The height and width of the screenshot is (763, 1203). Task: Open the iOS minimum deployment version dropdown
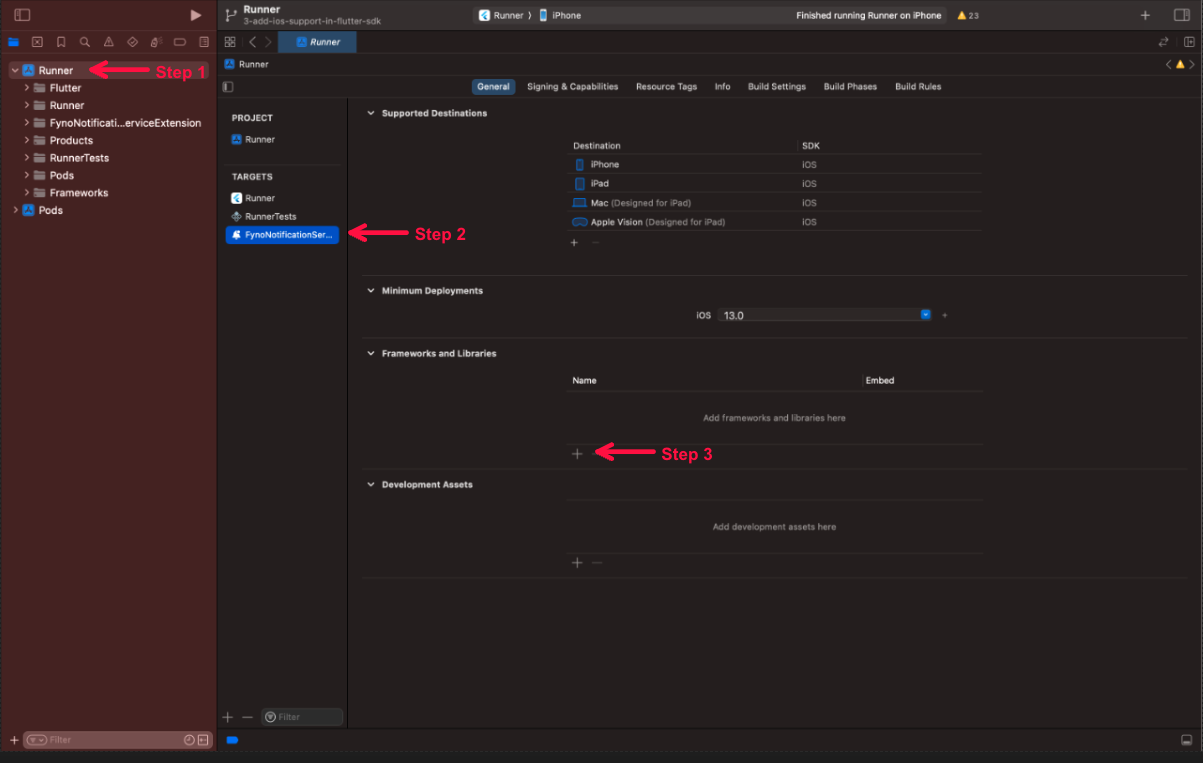pyautogui.click(x=925, y=315)
